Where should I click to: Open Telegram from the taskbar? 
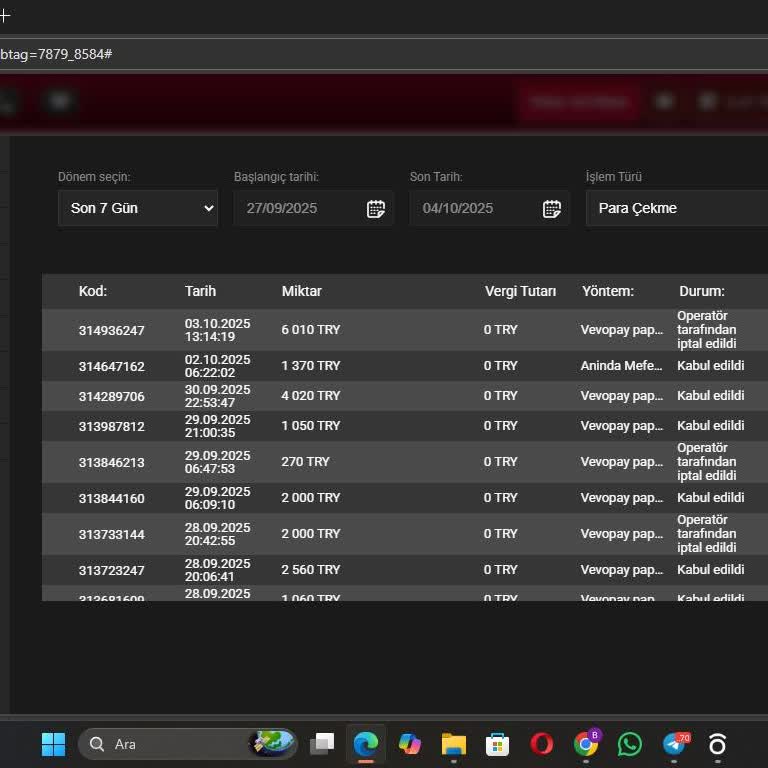(675, 744)
